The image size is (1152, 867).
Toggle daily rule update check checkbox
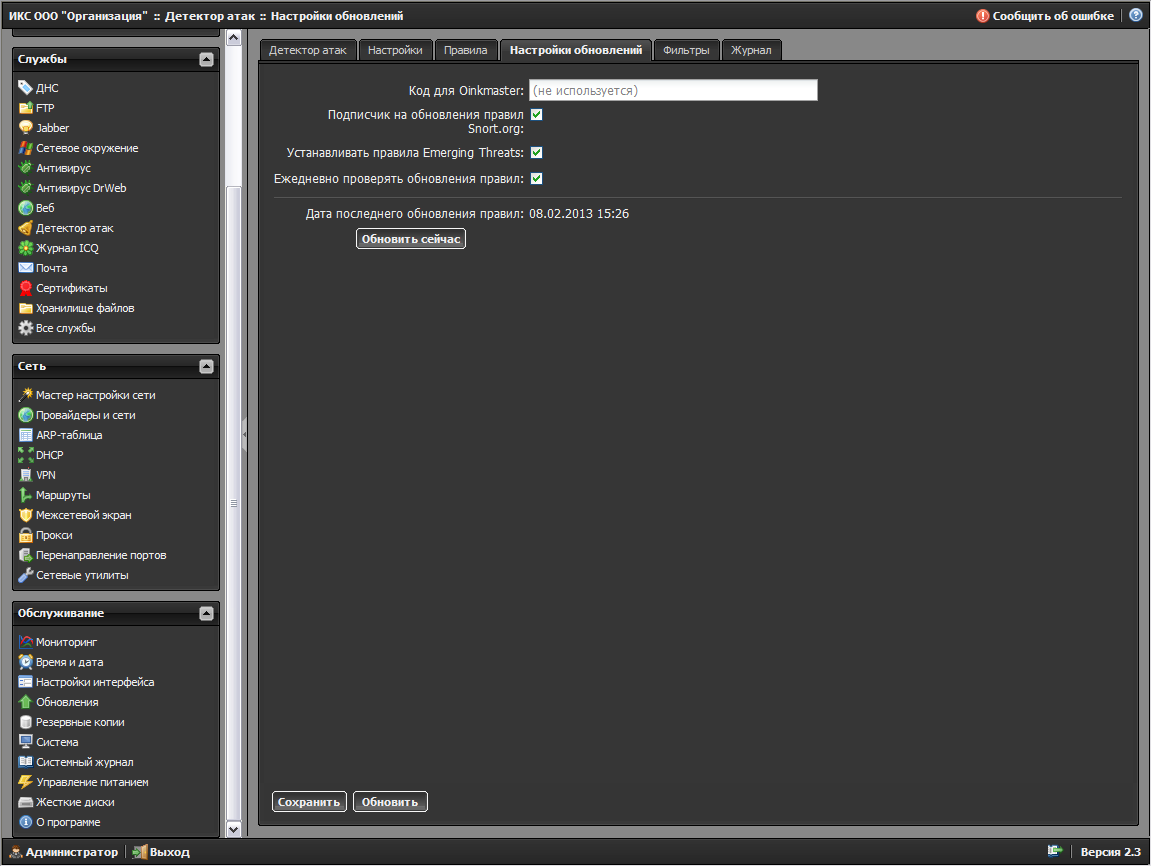point(536,179)
